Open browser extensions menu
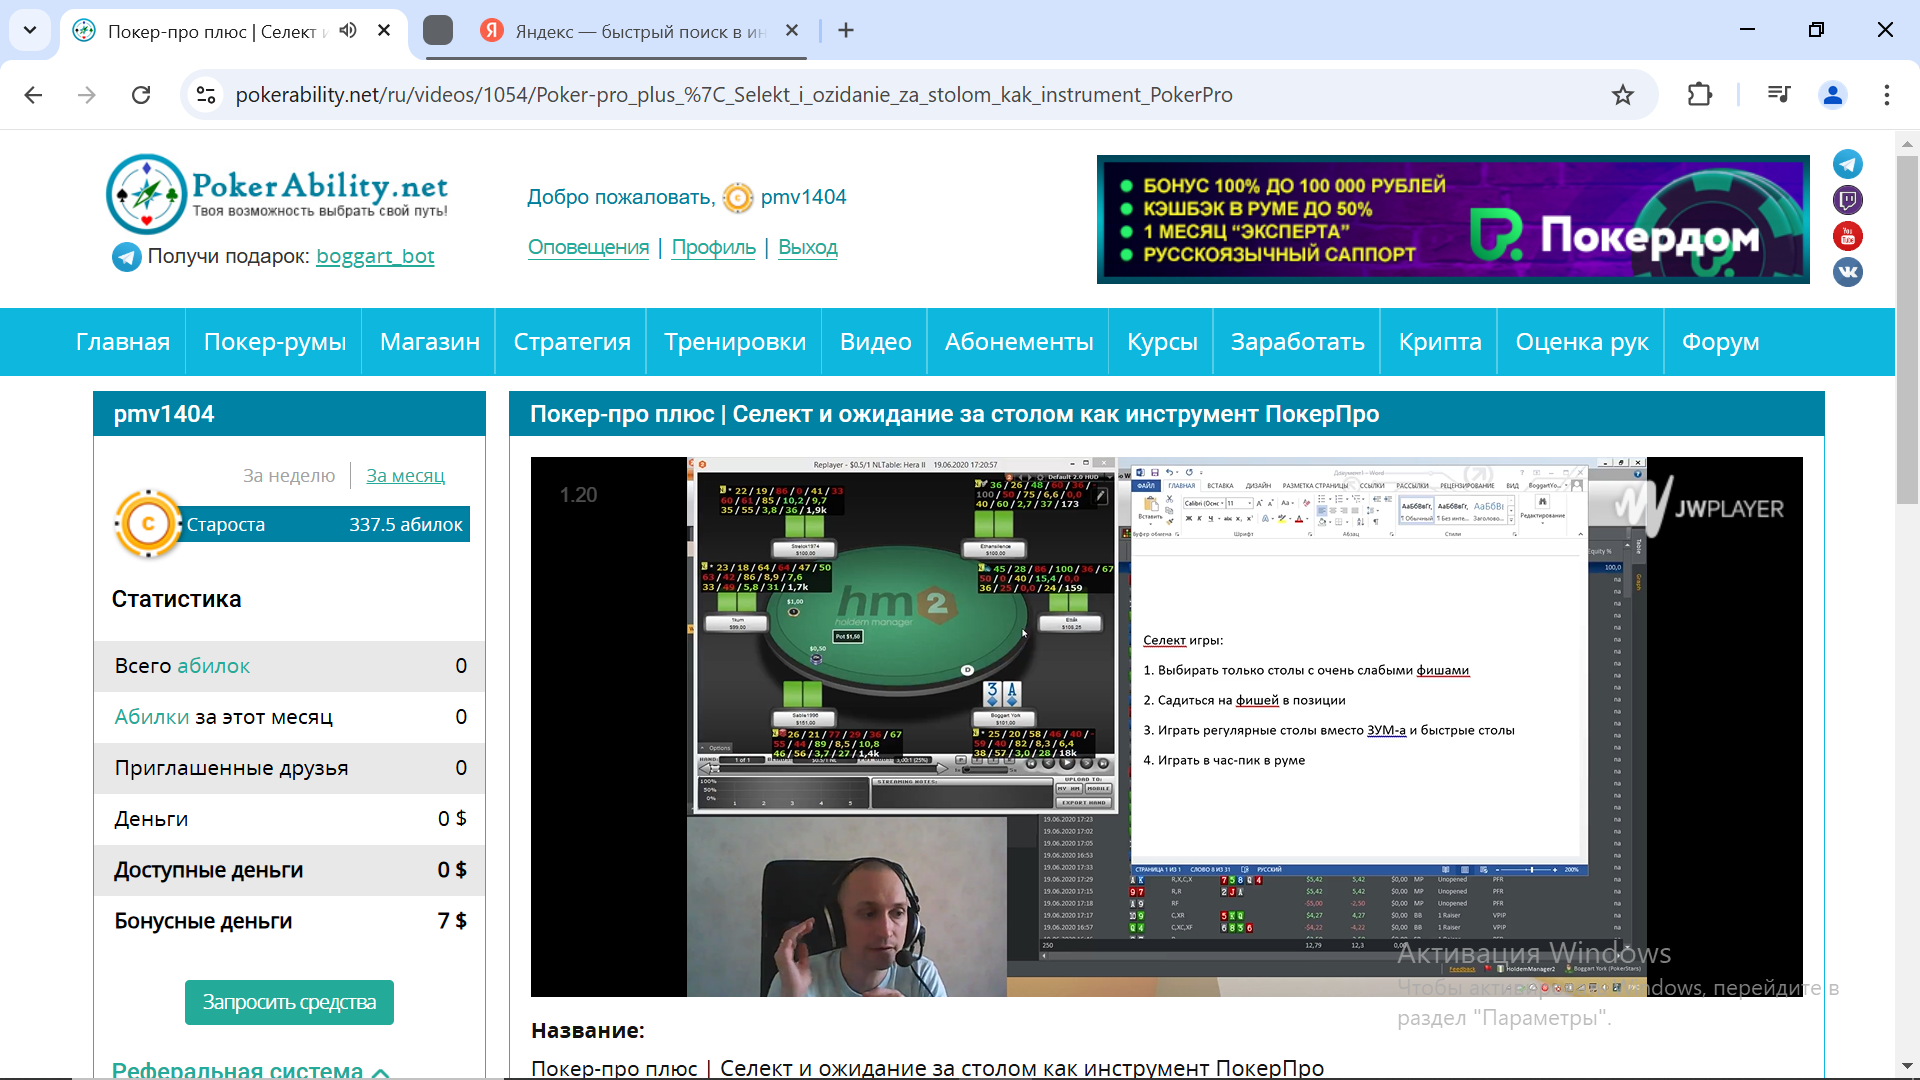The image size is (1920, 1080). point(1700,95)
